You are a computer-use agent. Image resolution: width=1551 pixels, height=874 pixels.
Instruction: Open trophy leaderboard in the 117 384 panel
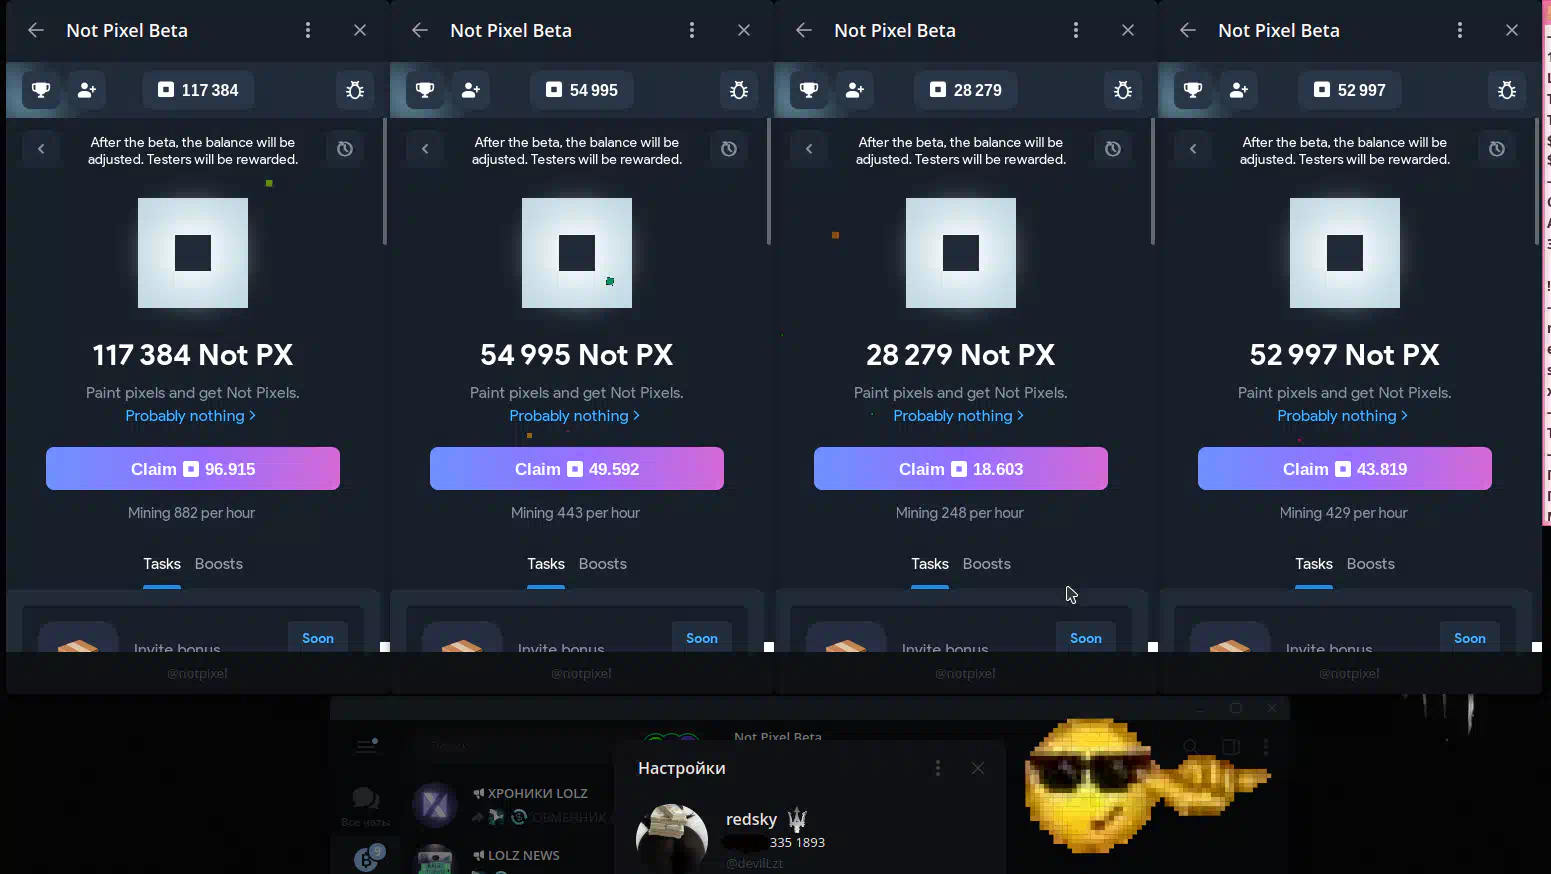click(x=41, y=90)
